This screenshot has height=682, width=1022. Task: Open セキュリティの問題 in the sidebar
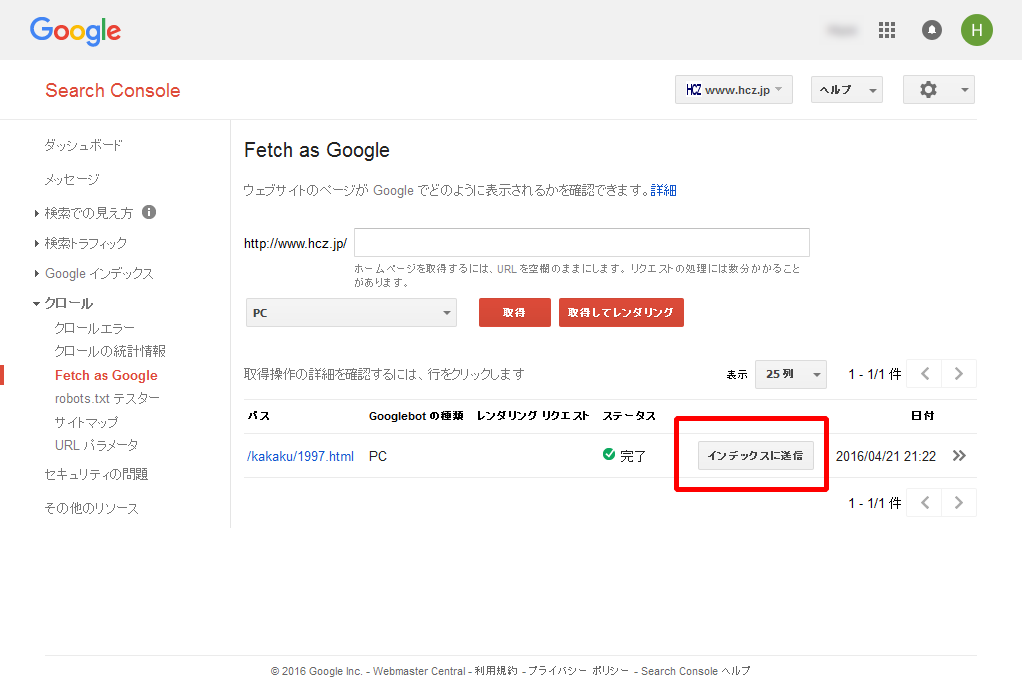tap(96, 474)
